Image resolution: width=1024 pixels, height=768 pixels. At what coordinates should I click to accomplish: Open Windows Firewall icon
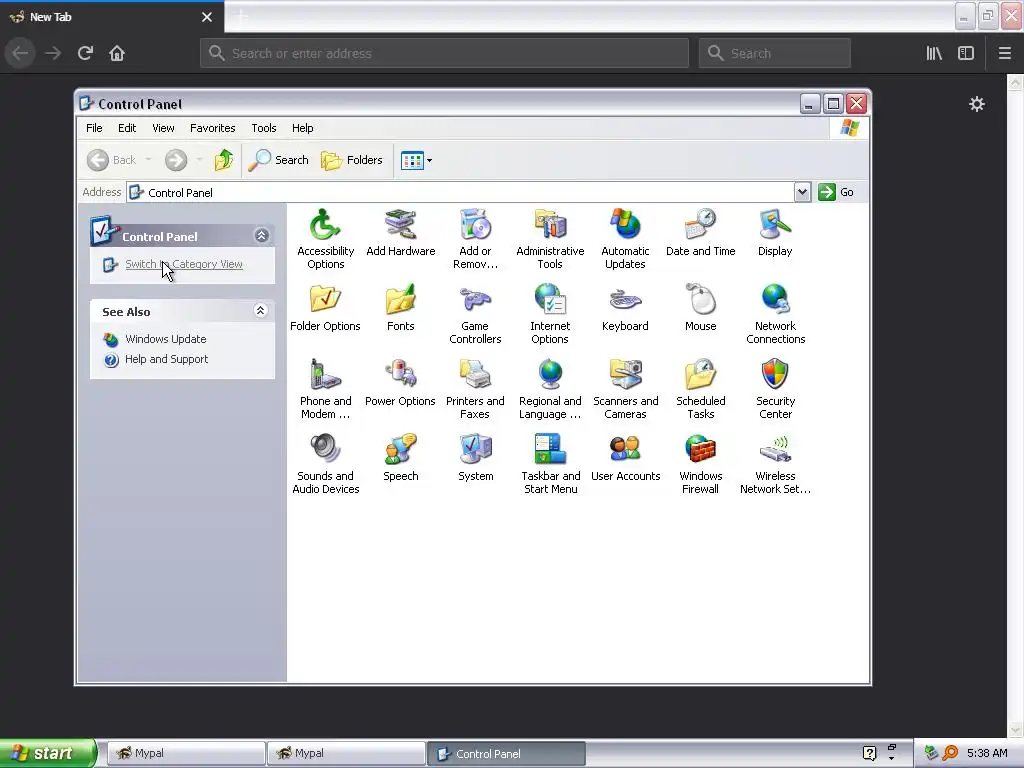[700, 464]
